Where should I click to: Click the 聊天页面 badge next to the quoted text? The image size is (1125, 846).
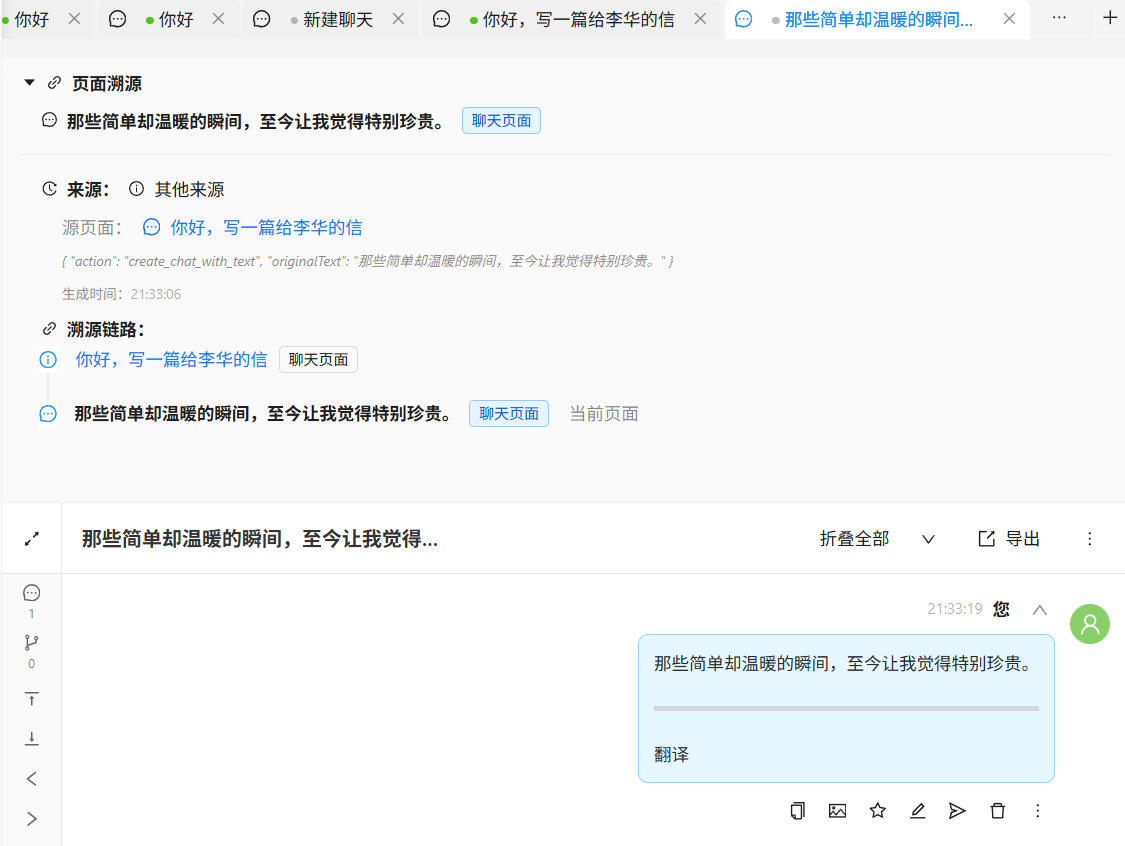click(x=501, y=119)
